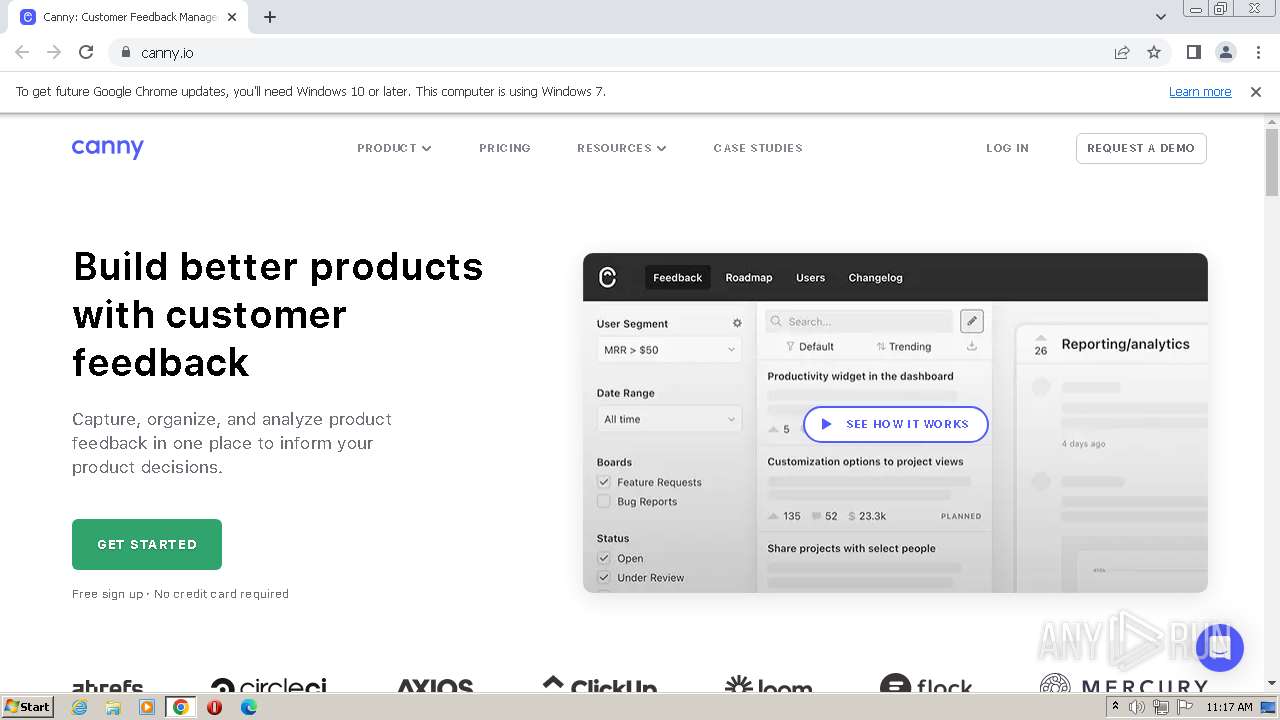Expand the RESOURCES dropdown menu
Viewport: 1280px width, 720px height.
(x=621, y=148)
